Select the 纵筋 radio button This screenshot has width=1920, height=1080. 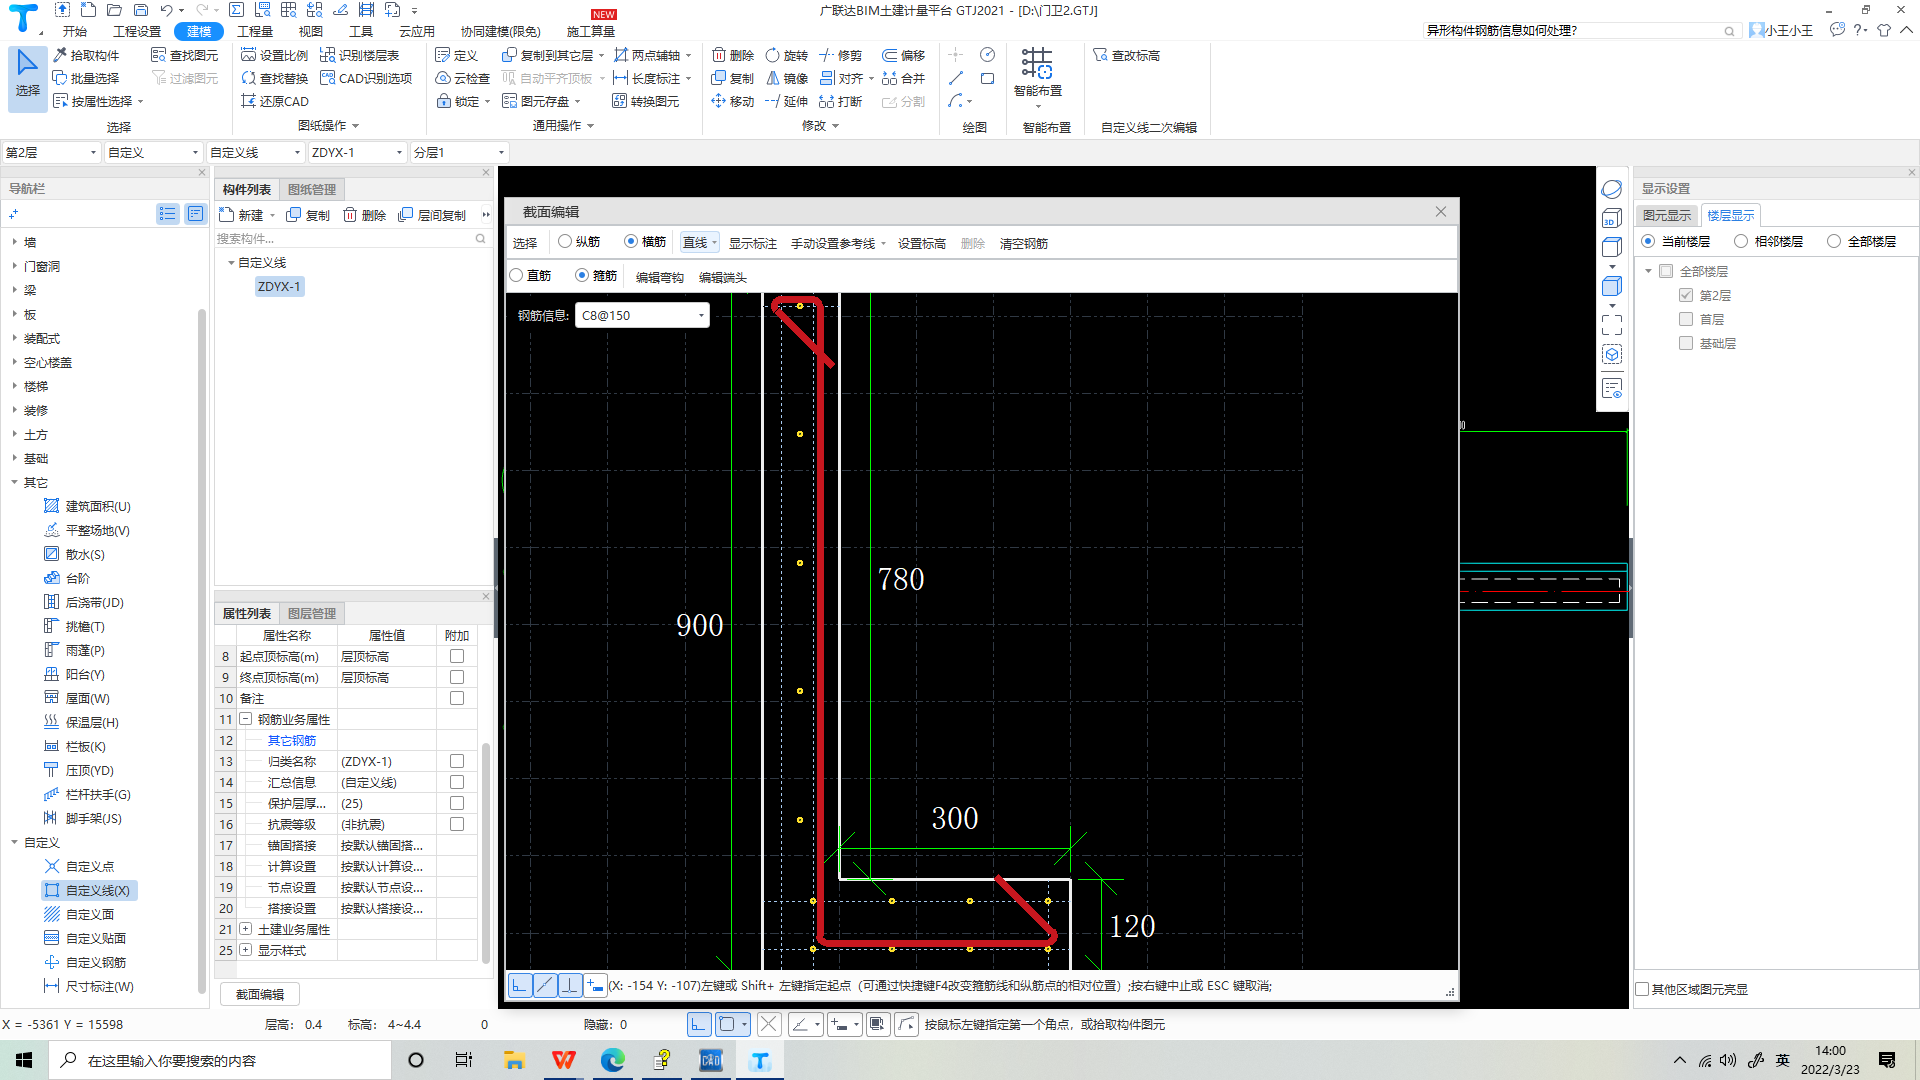(x=565, y=241)
